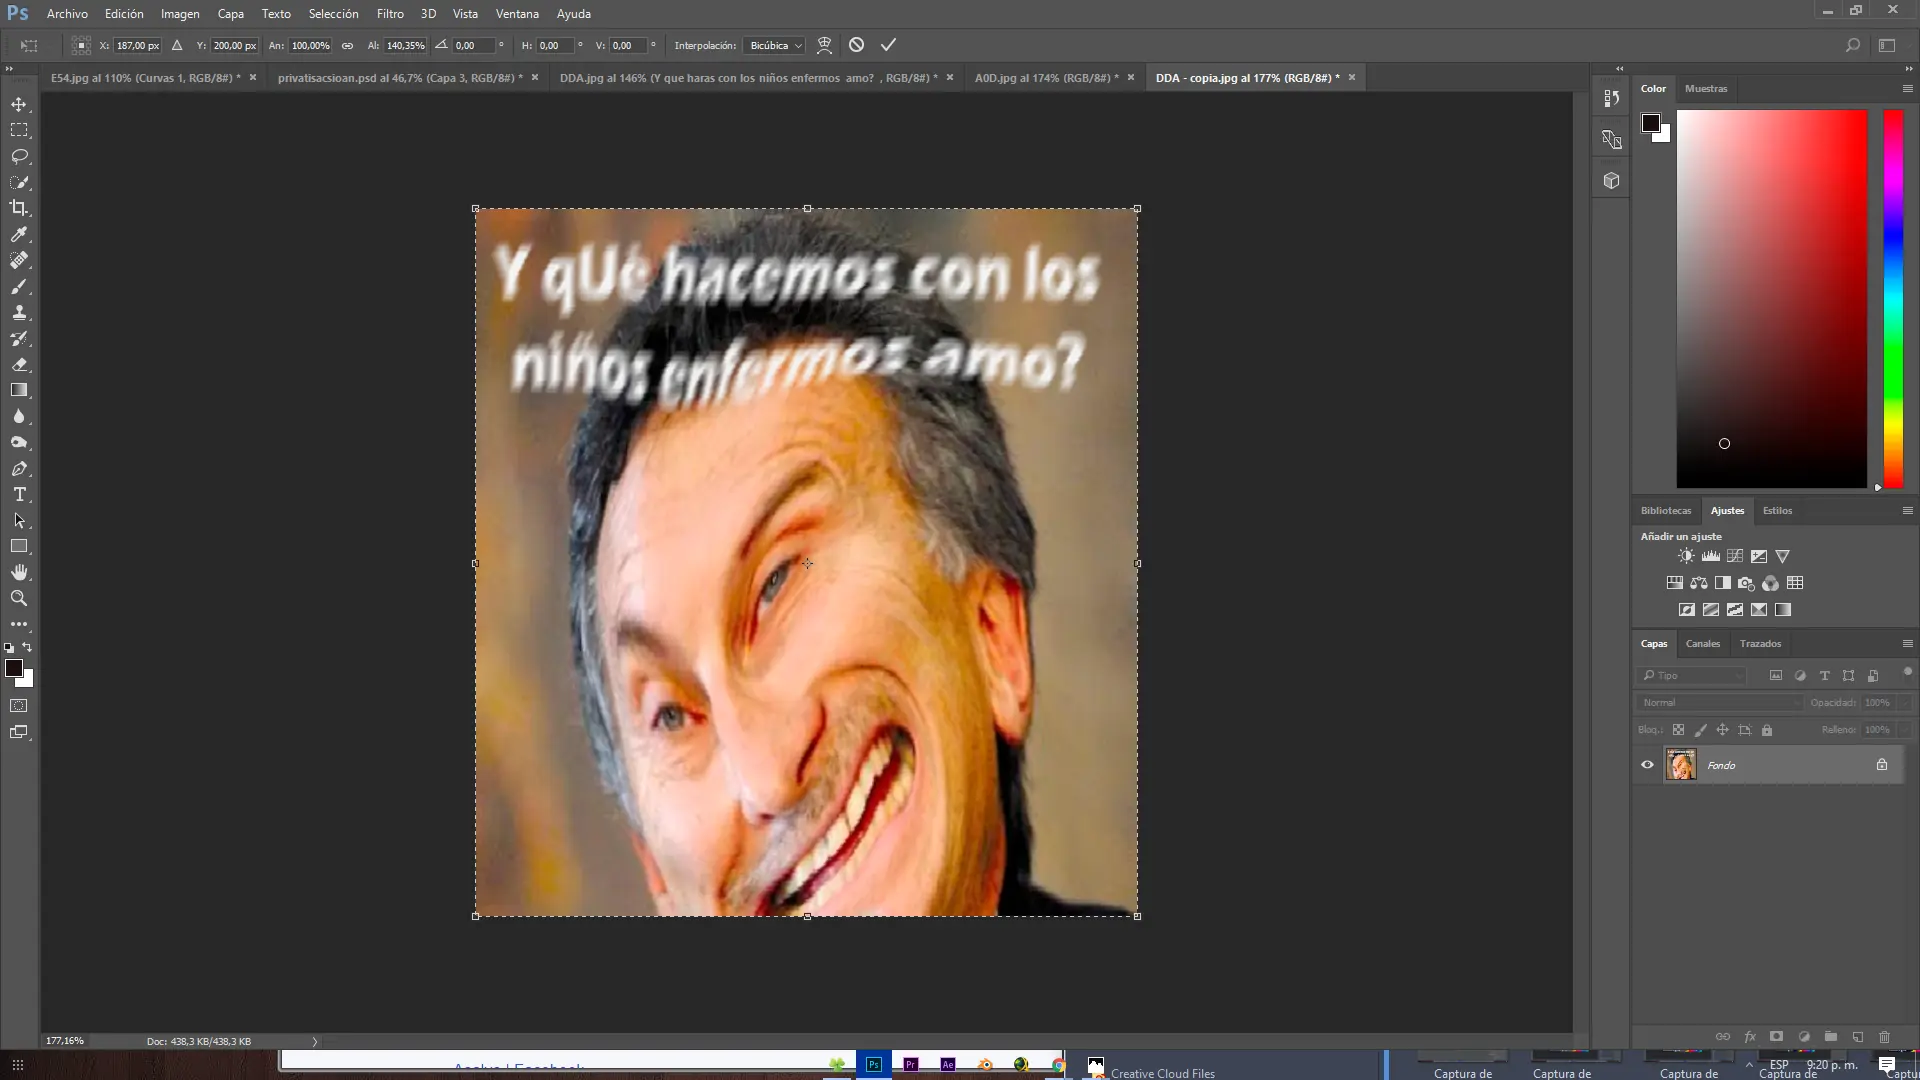This screenshot has width=1920, height=1080.
Task: Select the History Brush tool
Action: pos(19,338)
